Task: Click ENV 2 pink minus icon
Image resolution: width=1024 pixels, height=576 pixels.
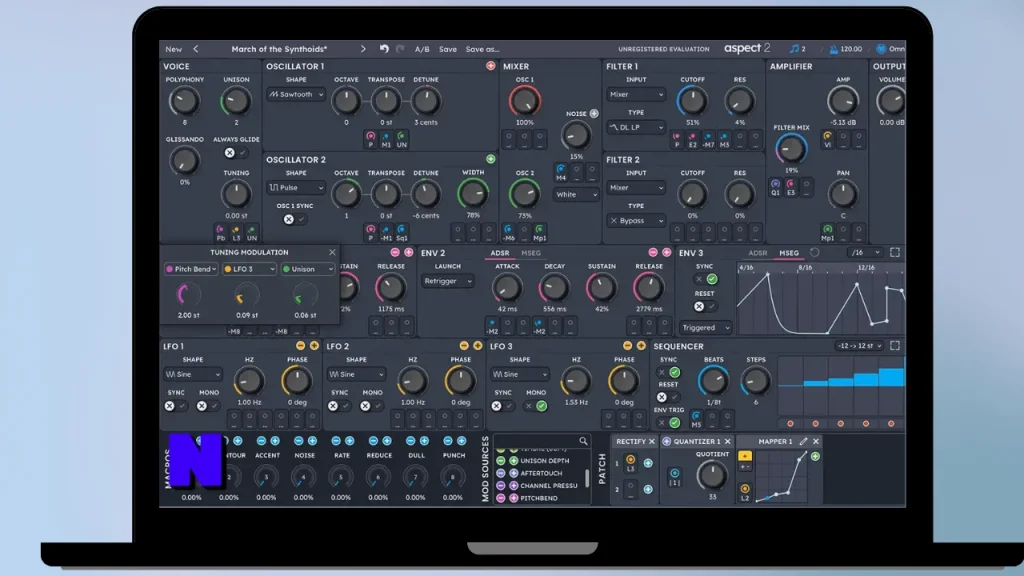Action: 652,253
